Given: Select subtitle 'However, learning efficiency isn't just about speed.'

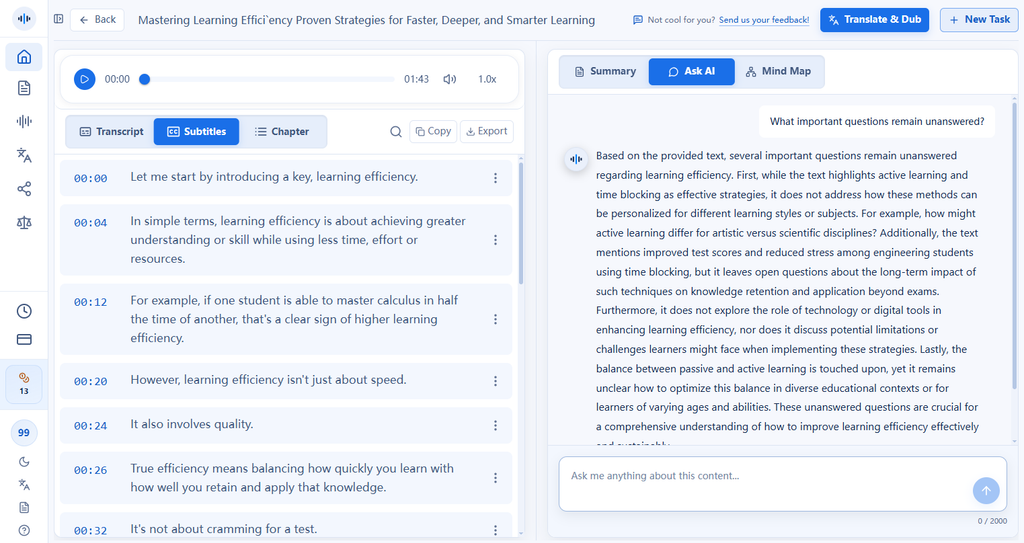Looking at the screenshot, I should (x=268, y=380).
